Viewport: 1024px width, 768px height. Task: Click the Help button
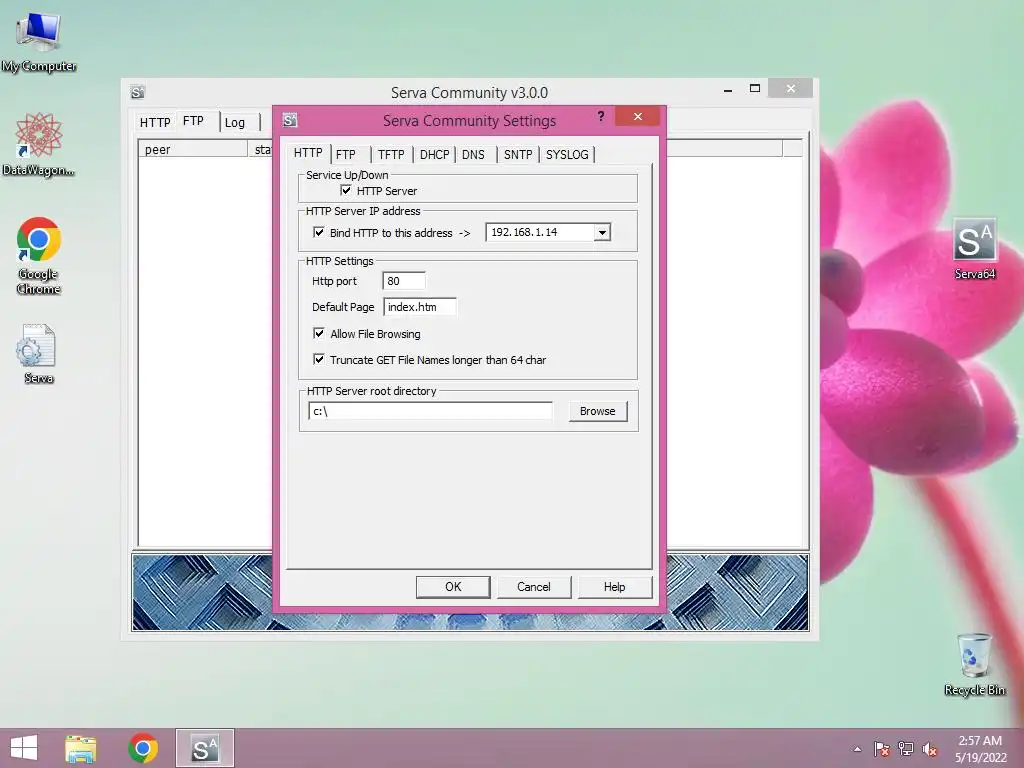click(x=615, y=586)
